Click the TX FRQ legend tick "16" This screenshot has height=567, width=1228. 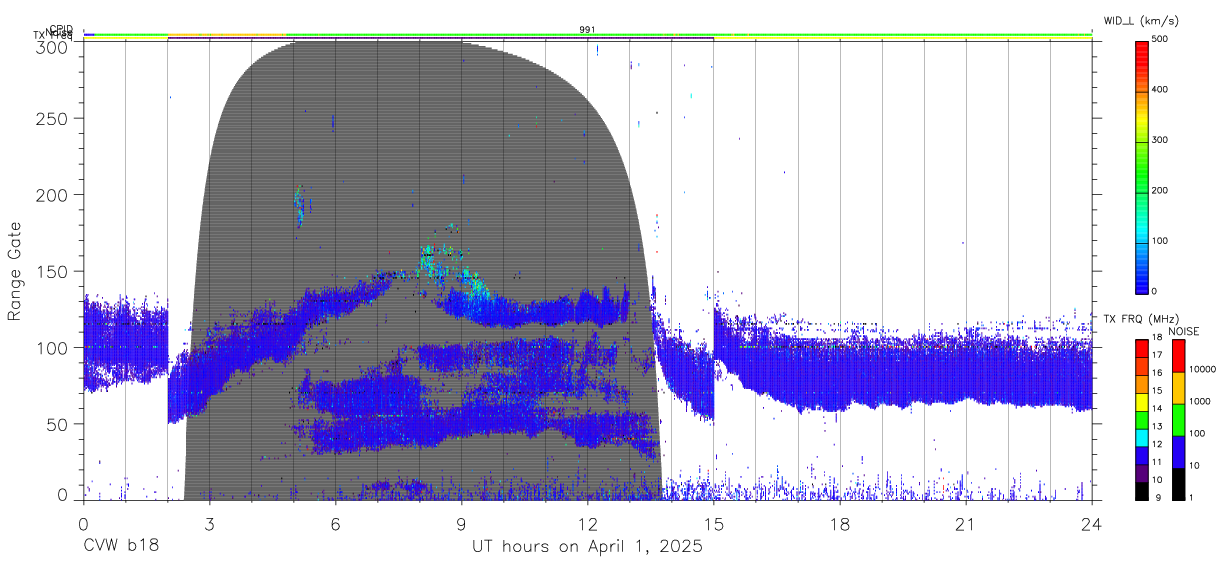tap(1157, 372)
